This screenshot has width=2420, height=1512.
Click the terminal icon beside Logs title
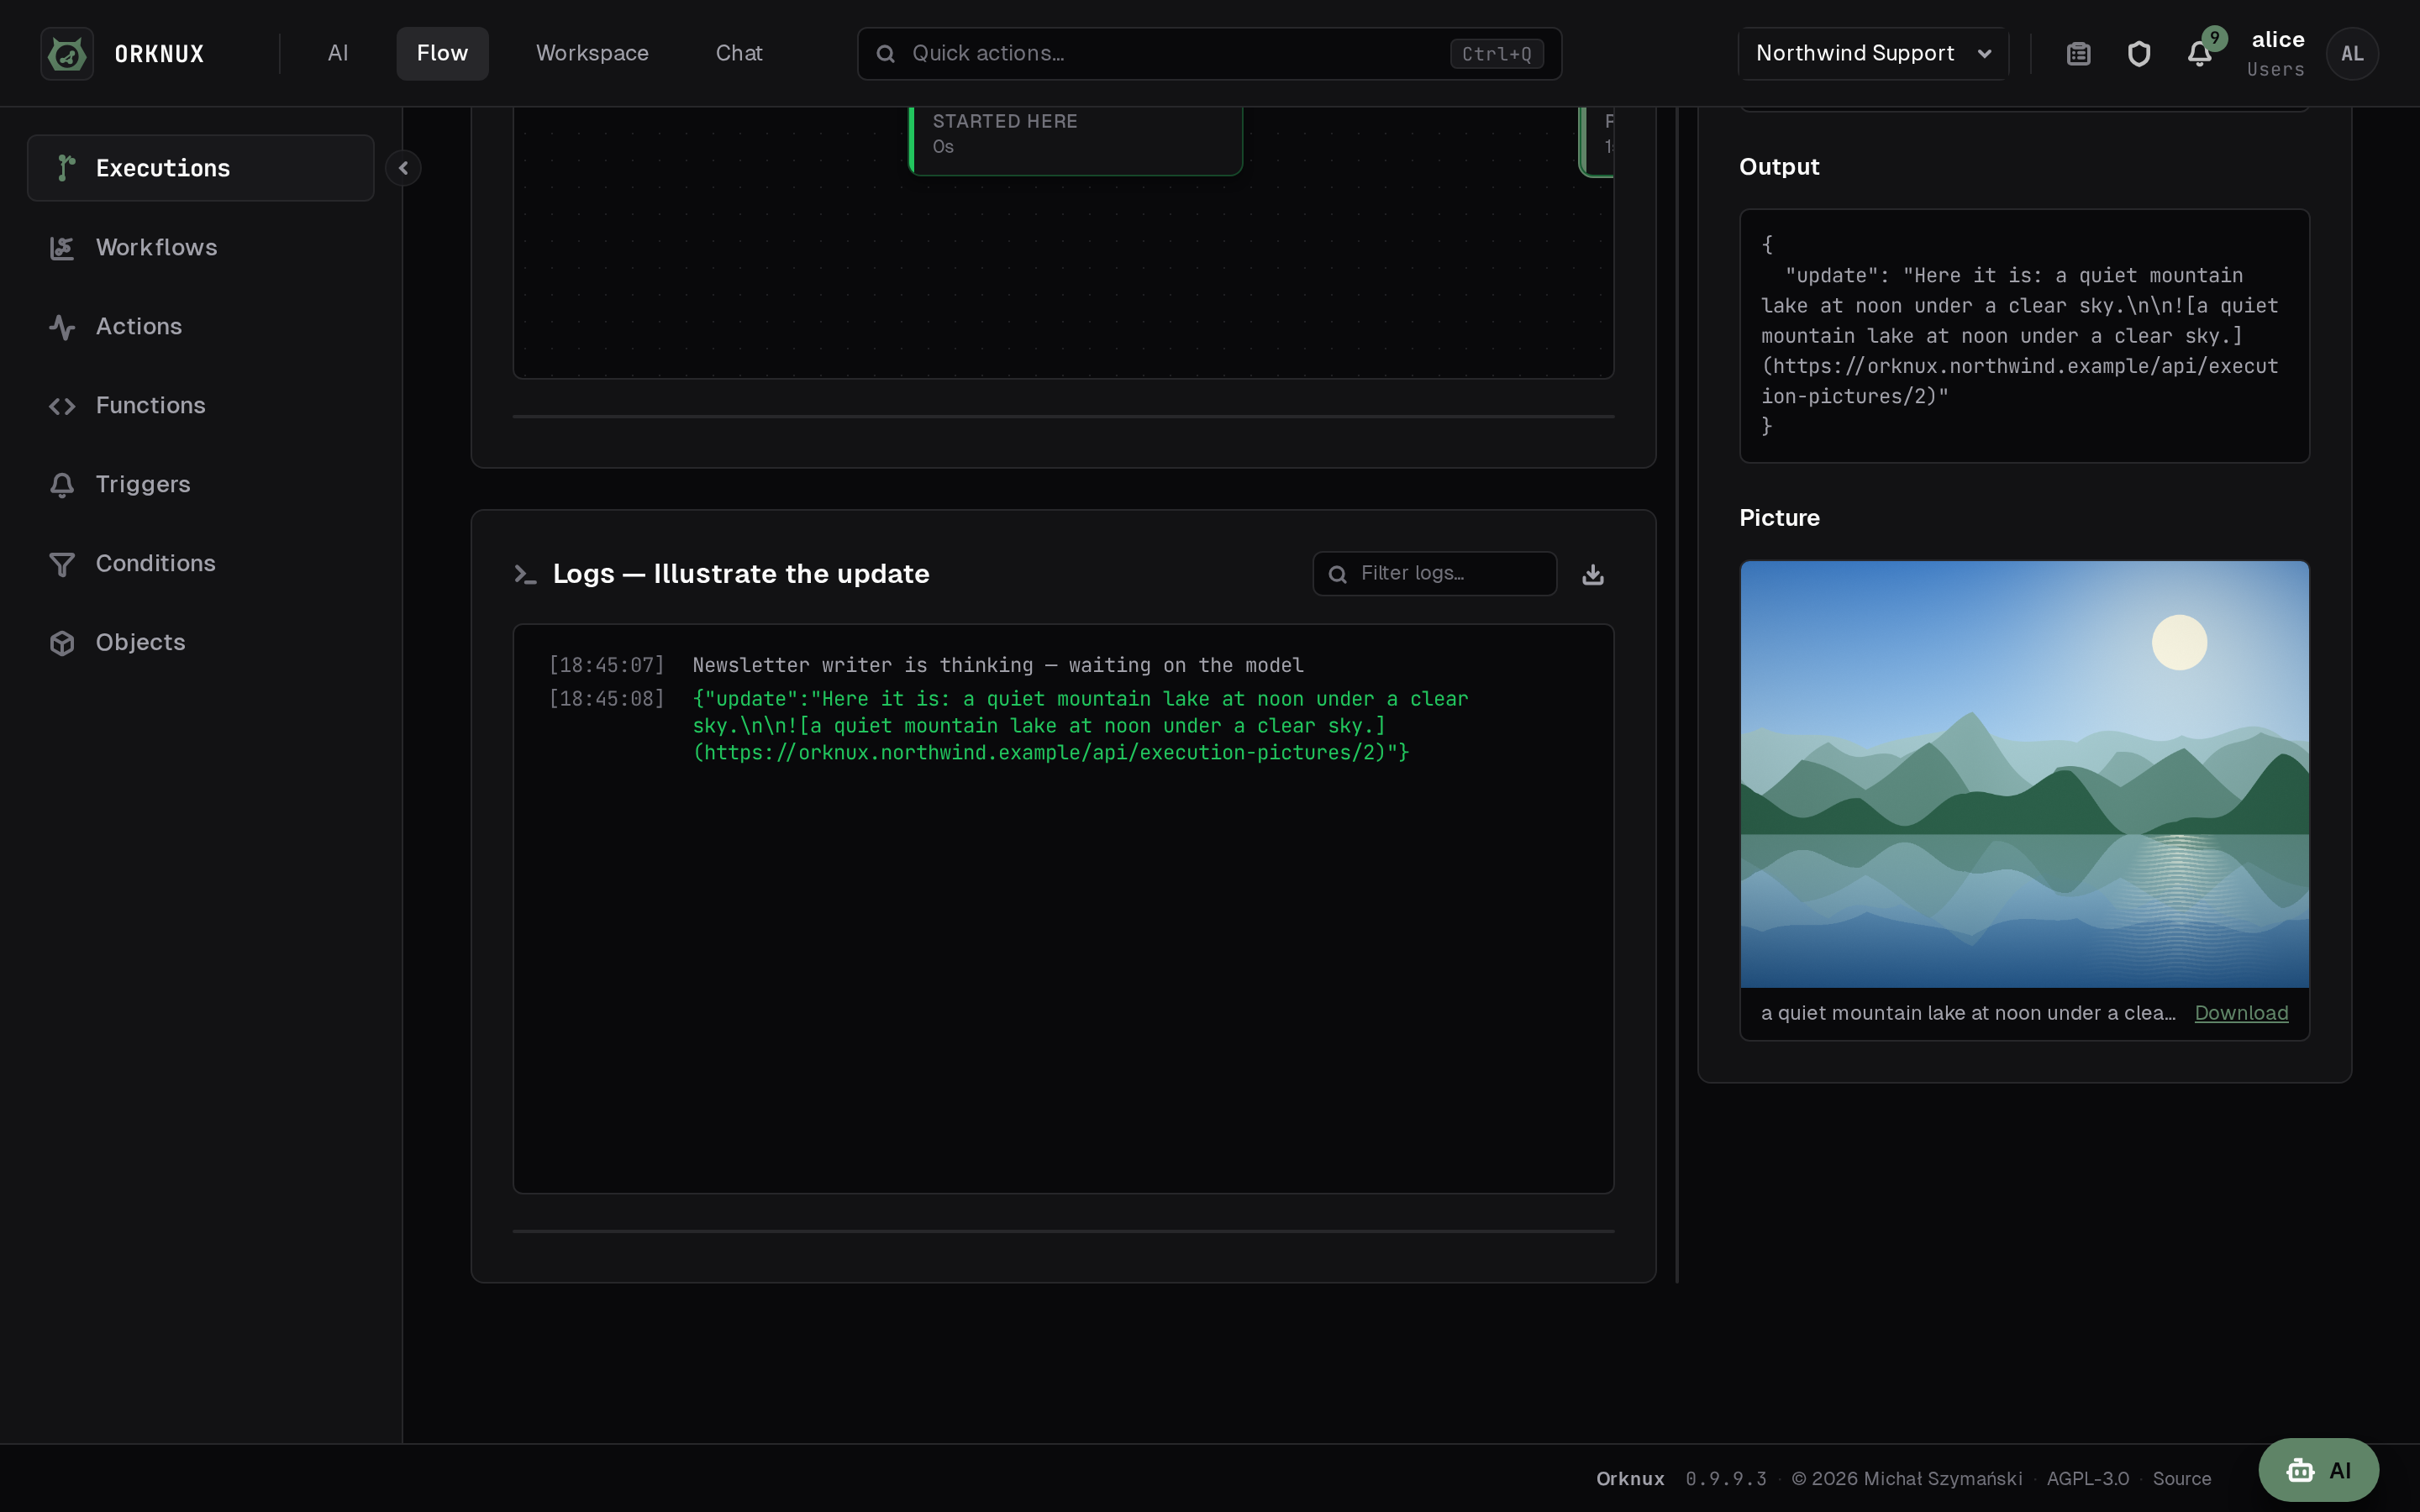point(525,574)
